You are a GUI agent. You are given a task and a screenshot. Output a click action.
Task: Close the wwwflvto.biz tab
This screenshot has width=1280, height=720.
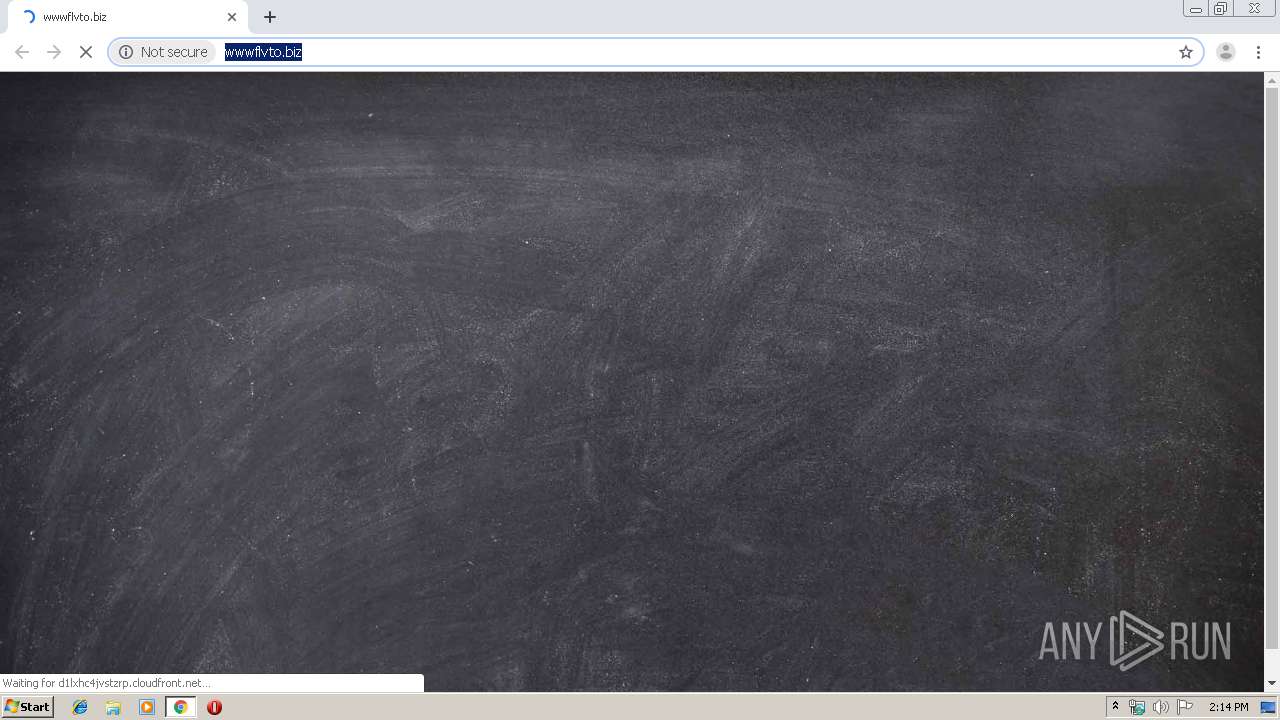pyautogui.click(x=232, y=17)
